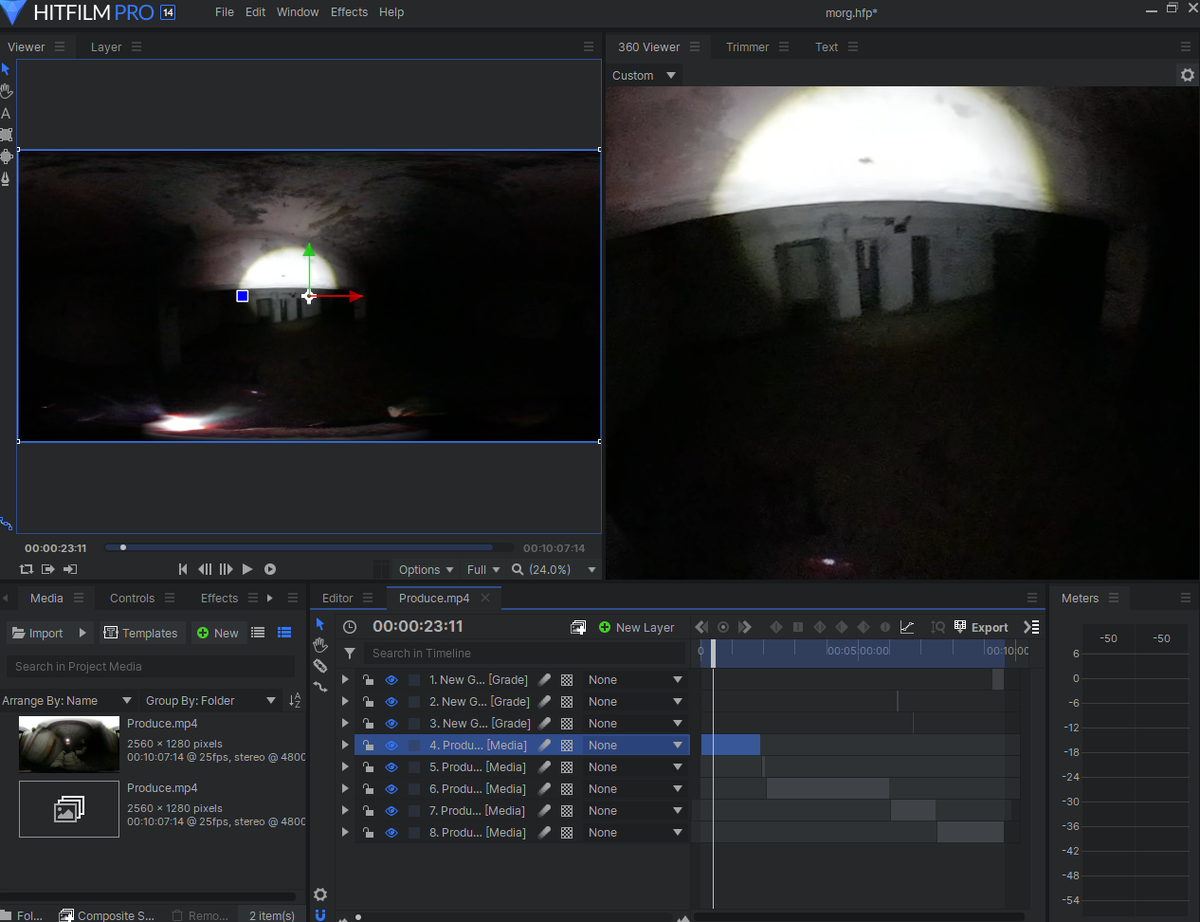Select the Pen mask tool in the Viewer
This screenshot has width=1200, height=922.
[x=6, y=179]
